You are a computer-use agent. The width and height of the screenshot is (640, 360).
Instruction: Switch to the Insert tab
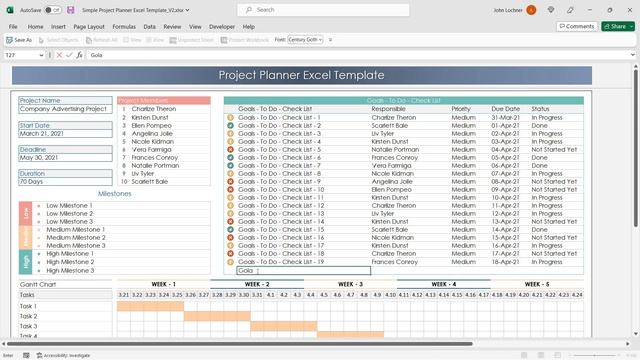coord(58,27)
